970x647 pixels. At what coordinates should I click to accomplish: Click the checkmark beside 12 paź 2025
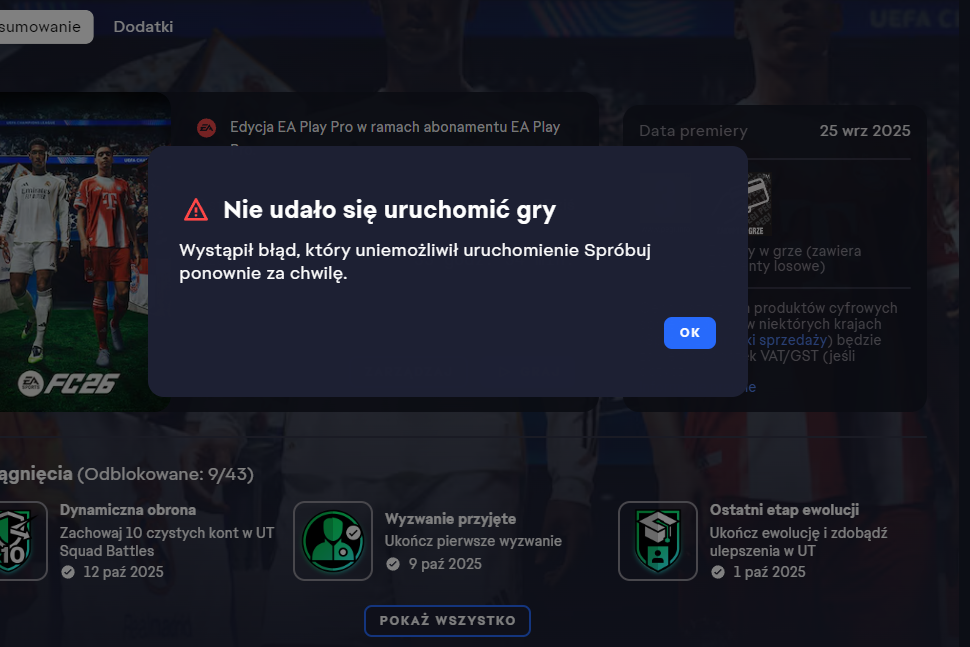[x=68, y=572]
